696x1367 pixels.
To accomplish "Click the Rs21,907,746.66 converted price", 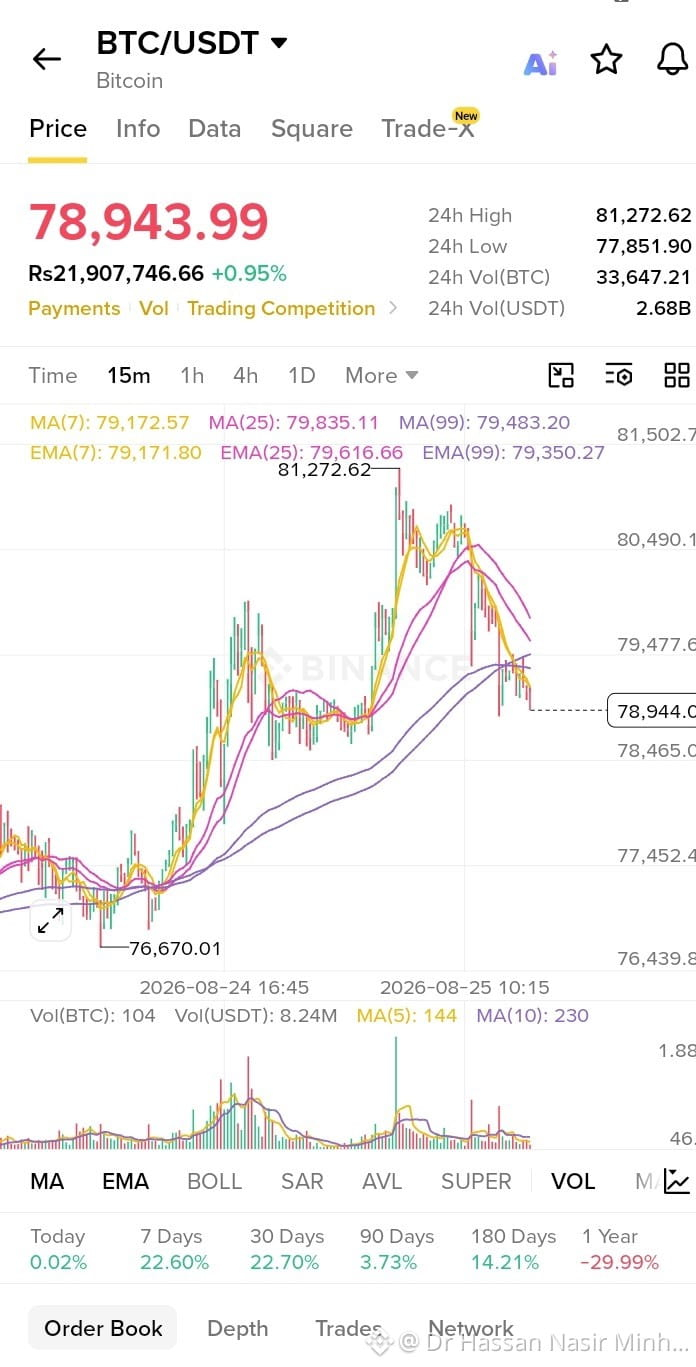I will 116,273.
